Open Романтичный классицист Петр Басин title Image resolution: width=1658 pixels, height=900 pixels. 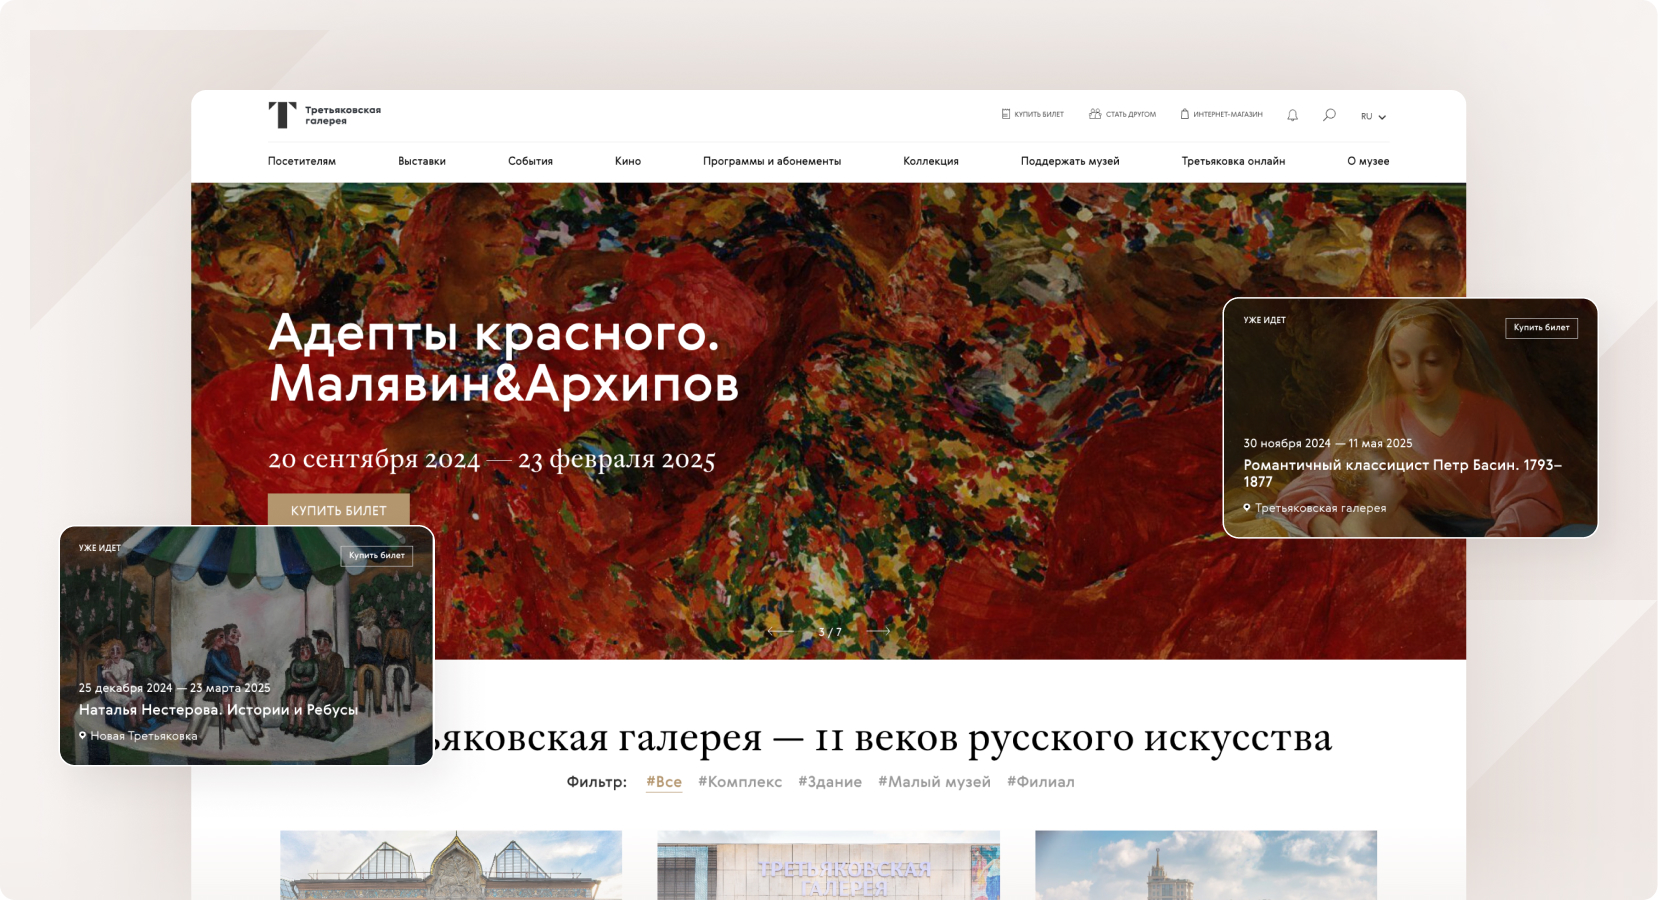[1402, 473]
